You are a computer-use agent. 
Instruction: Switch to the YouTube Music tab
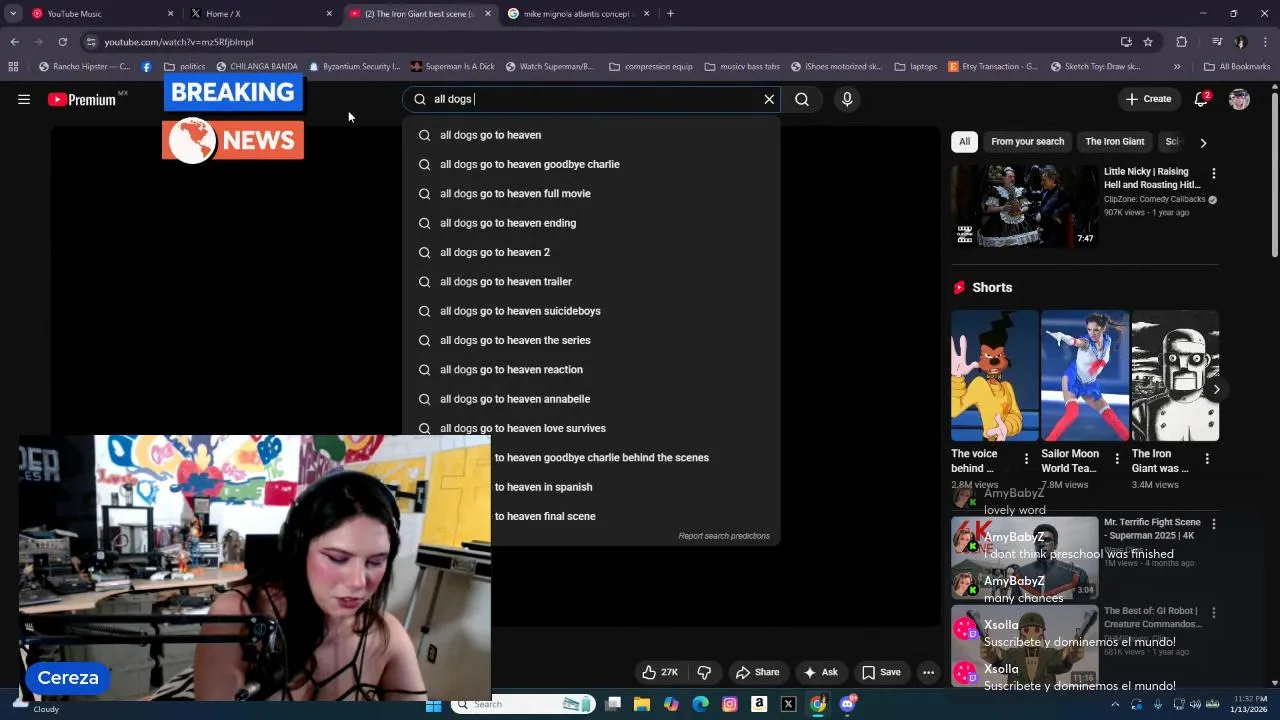point(103,14)
